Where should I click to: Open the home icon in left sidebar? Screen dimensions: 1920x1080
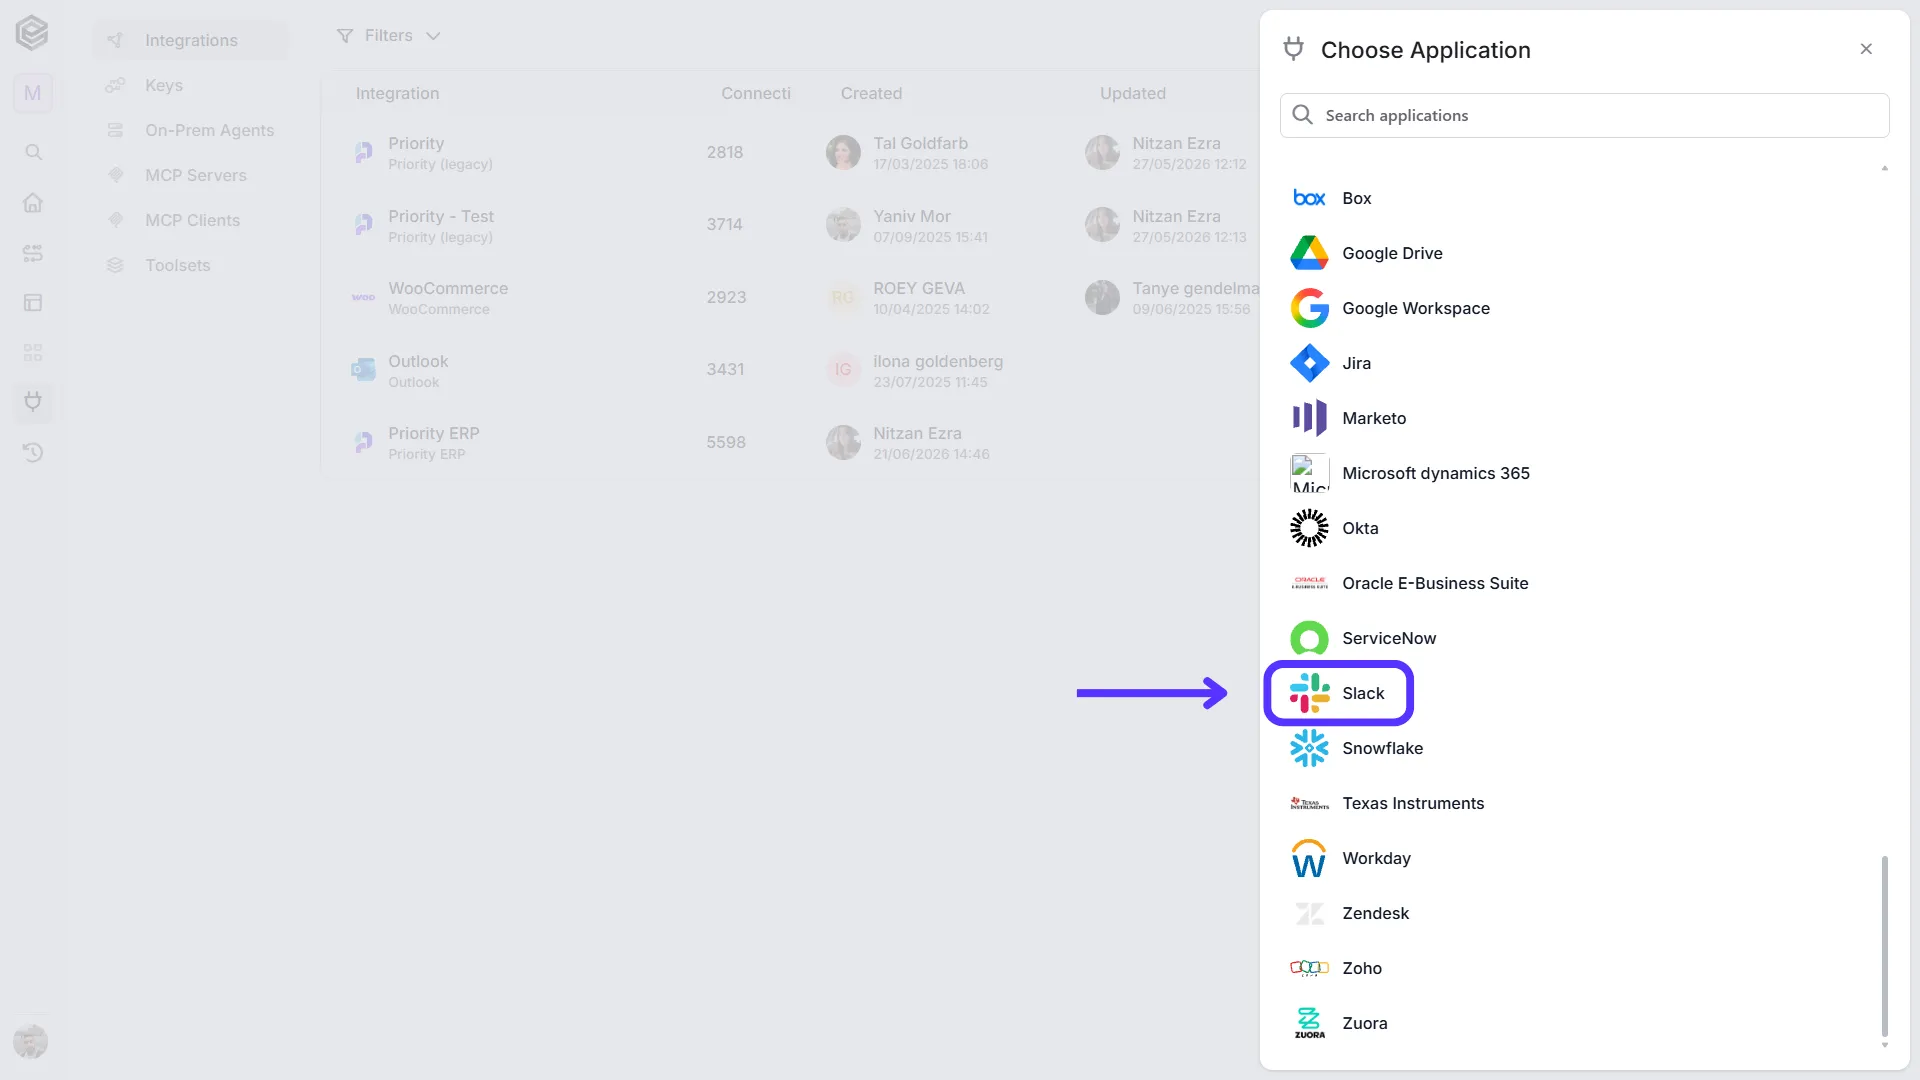33,202
